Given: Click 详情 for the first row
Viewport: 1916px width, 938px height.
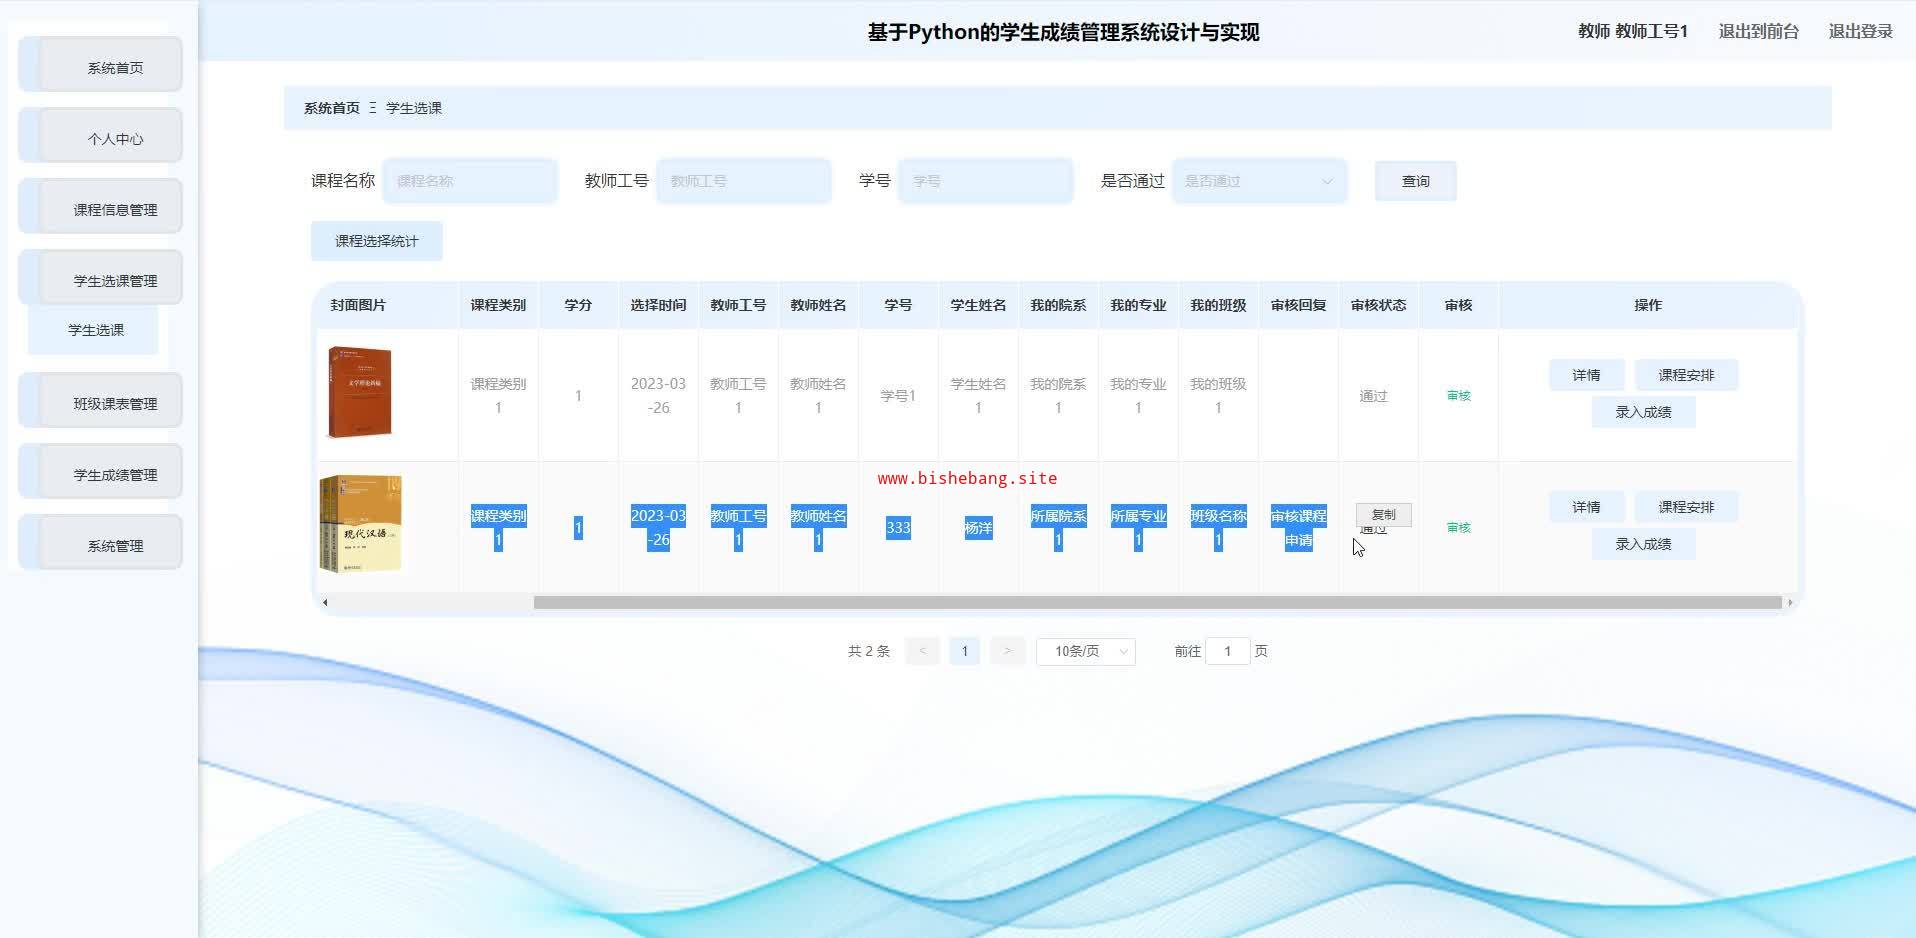Looking at the screenshot, I should [1586, 375].
